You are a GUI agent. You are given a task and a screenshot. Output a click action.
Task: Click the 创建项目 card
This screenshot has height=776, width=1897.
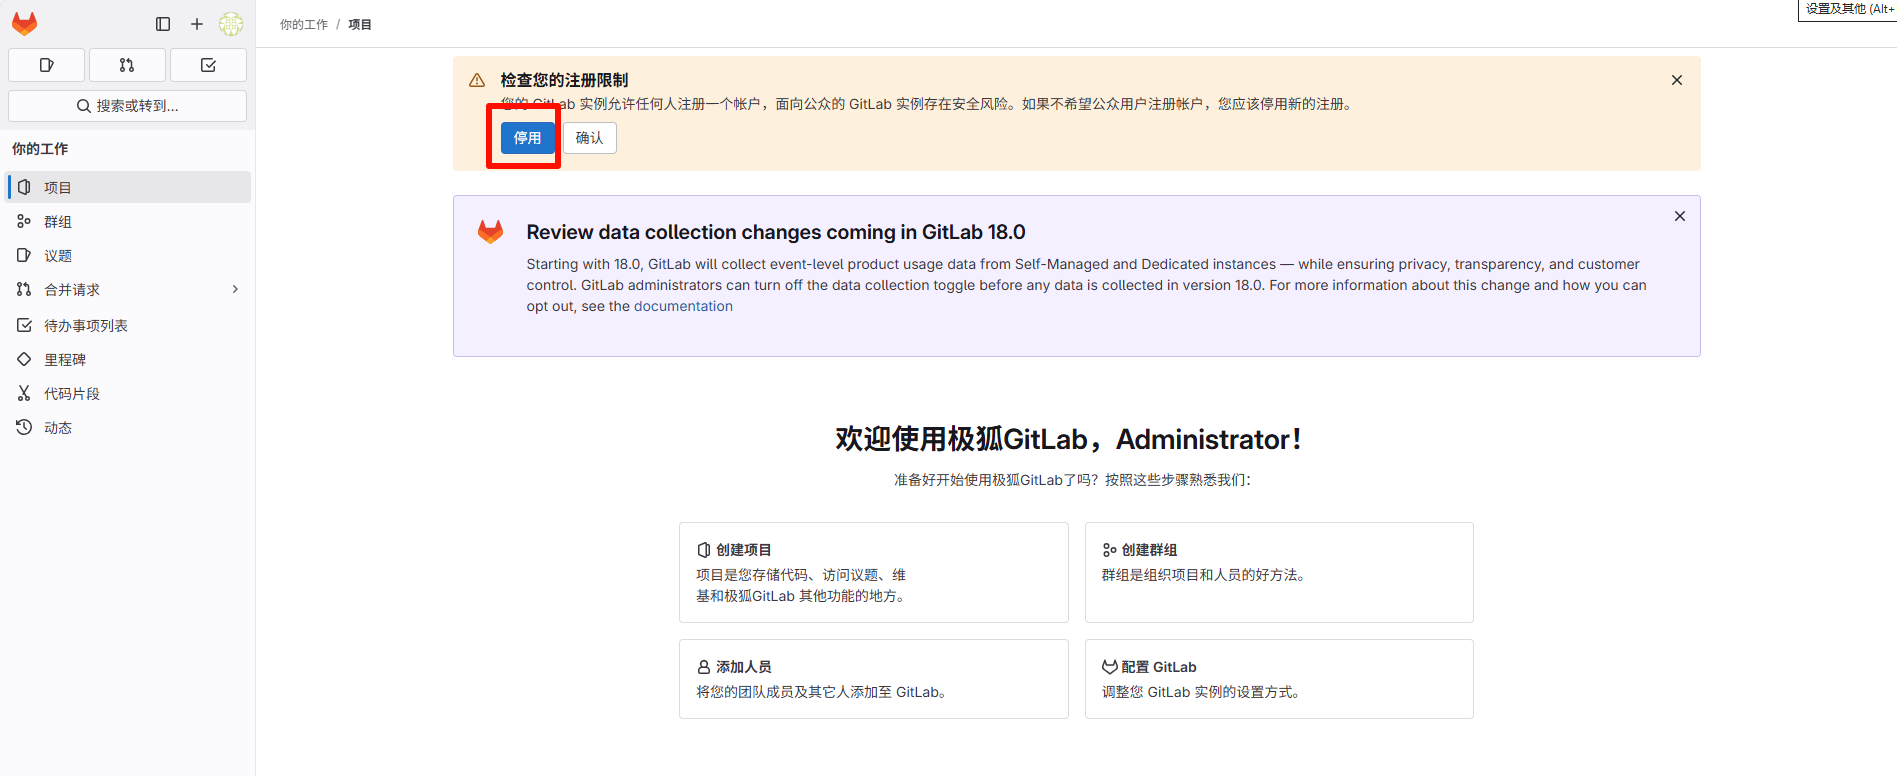(874, 572)
